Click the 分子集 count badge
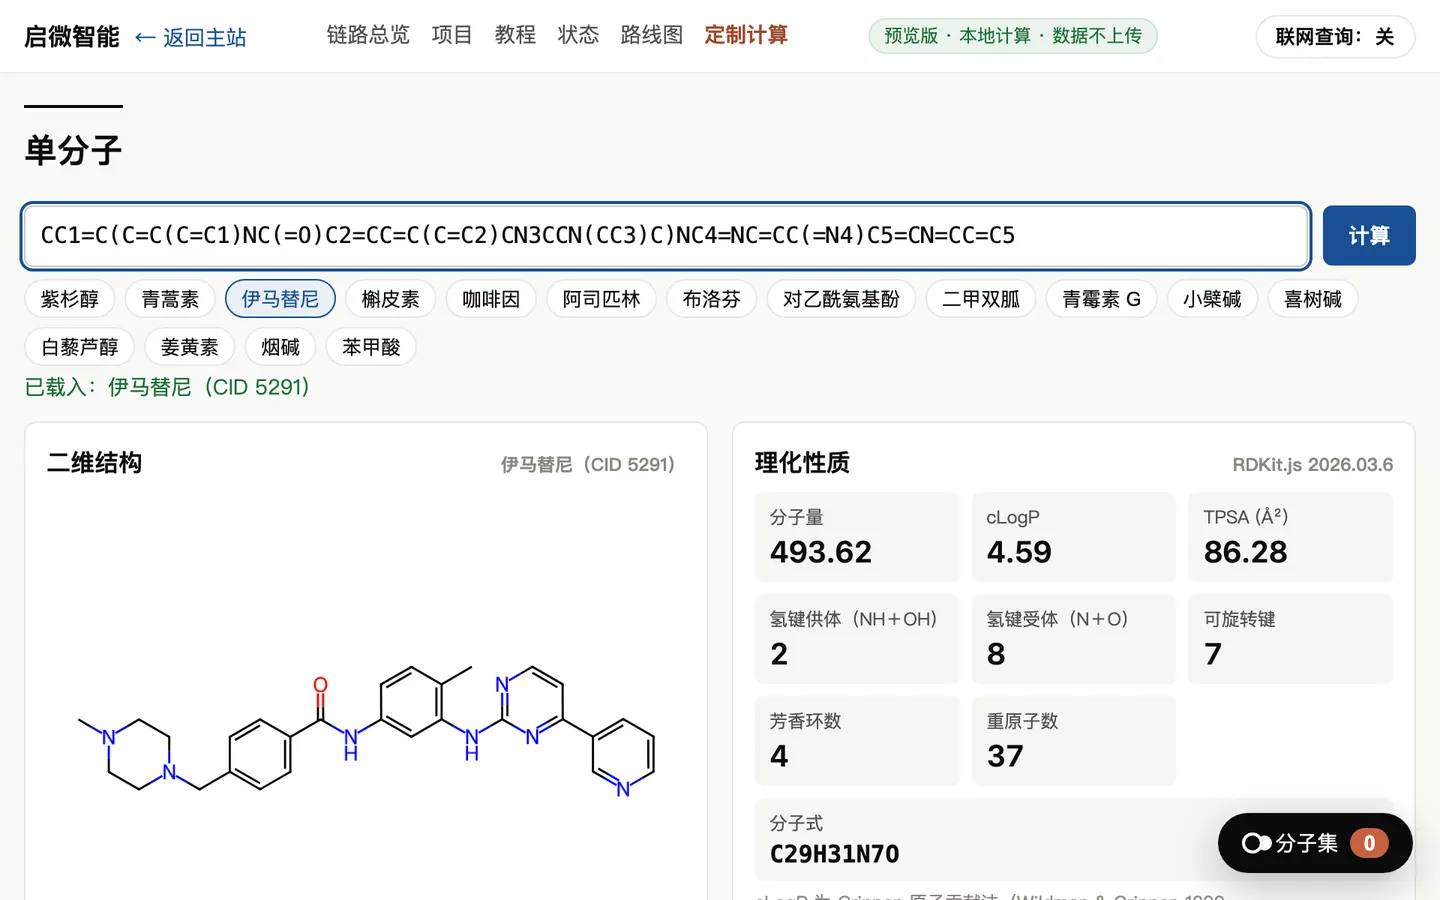Screen dimensions: 1440x900 [x=1369, y=843]
